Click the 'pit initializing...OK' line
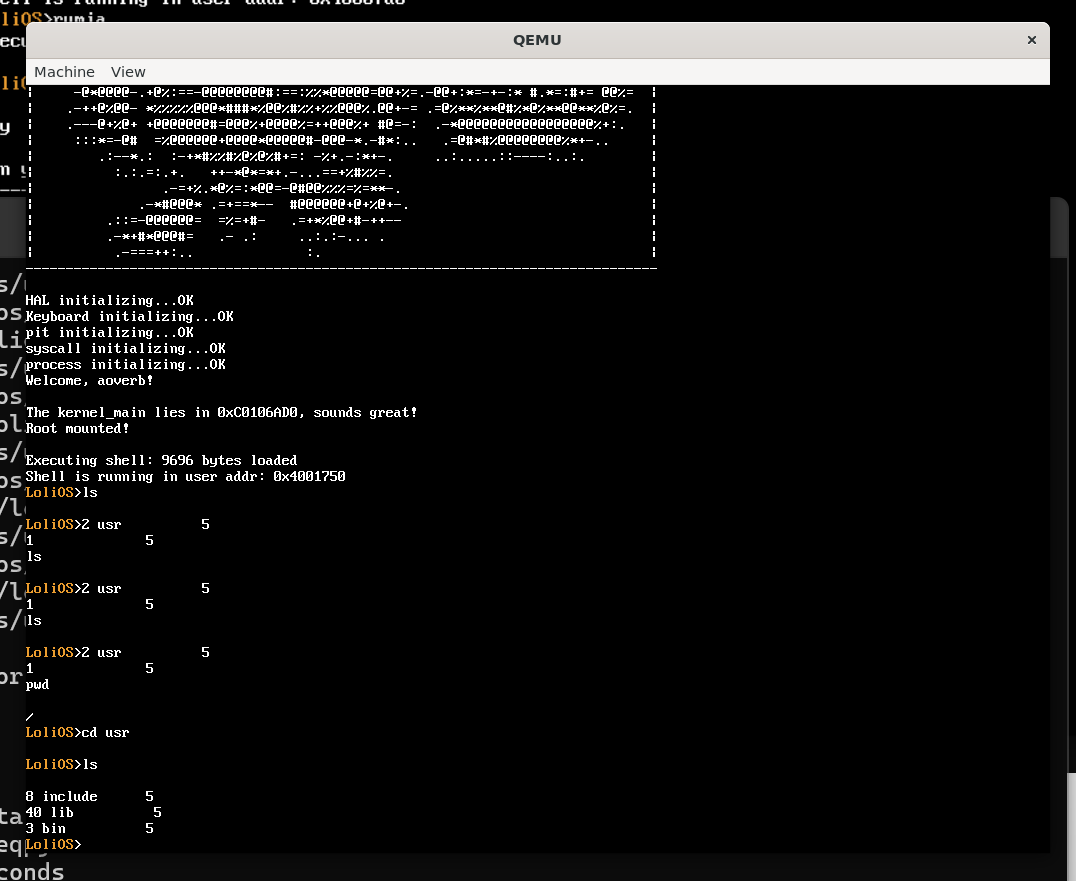 109,332
